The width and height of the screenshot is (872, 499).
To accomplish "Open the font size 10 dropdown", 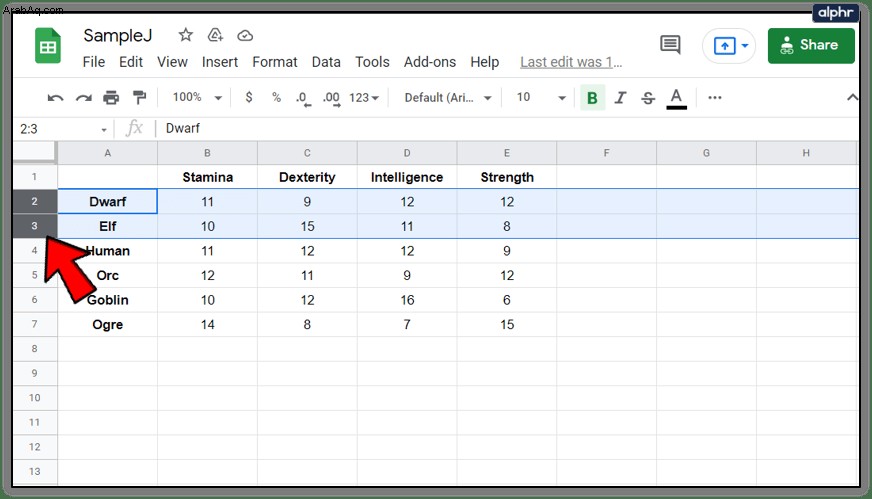I will click(541, 97).
